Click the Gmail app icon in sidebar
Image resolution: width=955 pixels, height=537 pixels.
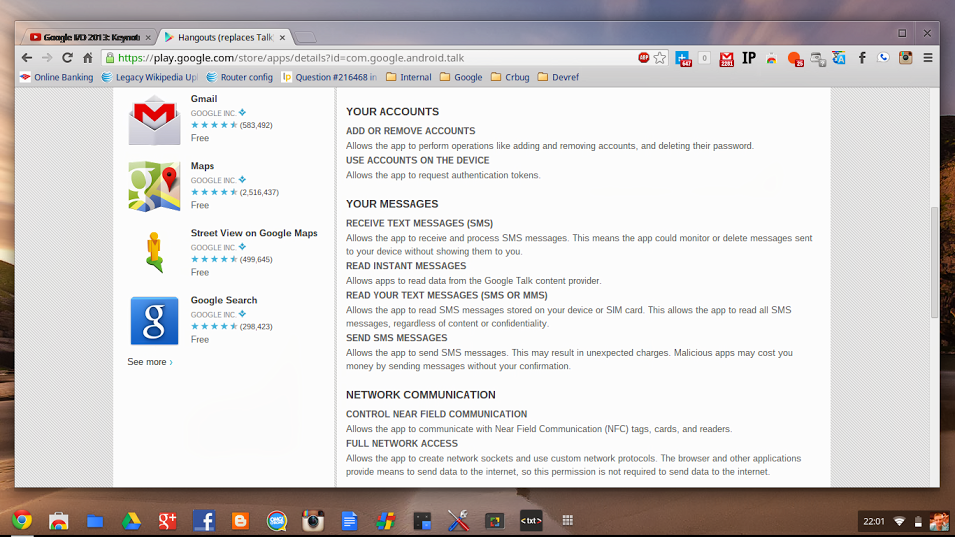point(154,119)
